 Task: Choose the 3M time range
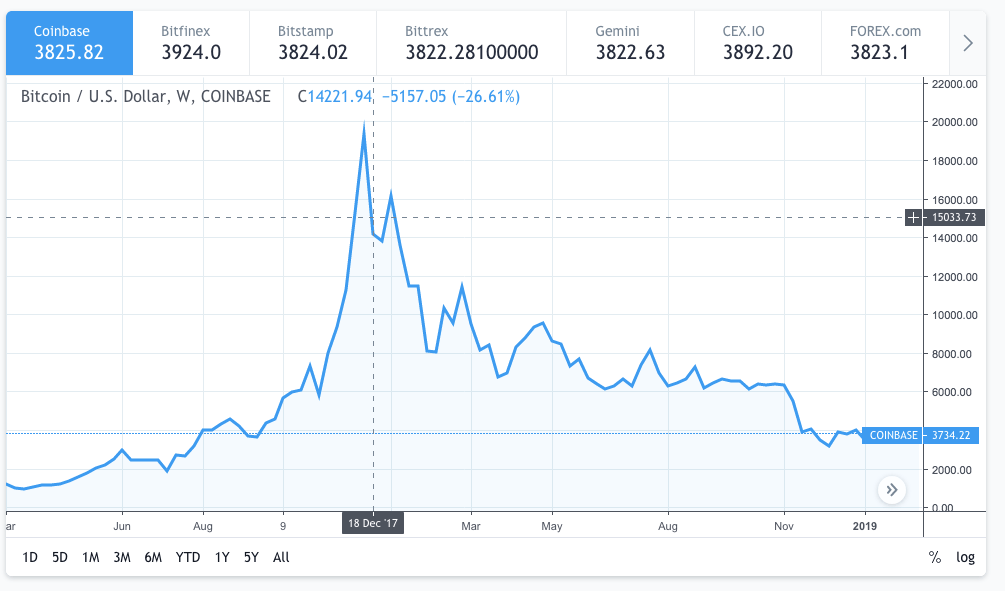[122, 557]
